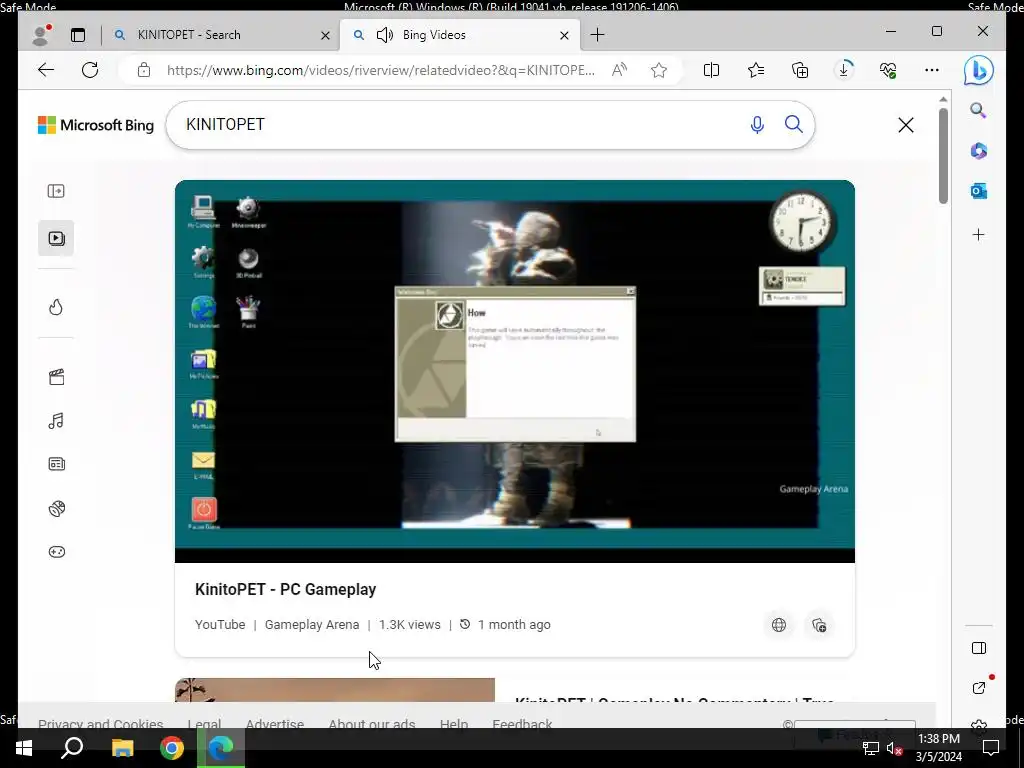Viewport: 1024px width, 768px height.
Task: Open Read Aloud in address bar
Action: pyautogui.click(x=619, y=70)
